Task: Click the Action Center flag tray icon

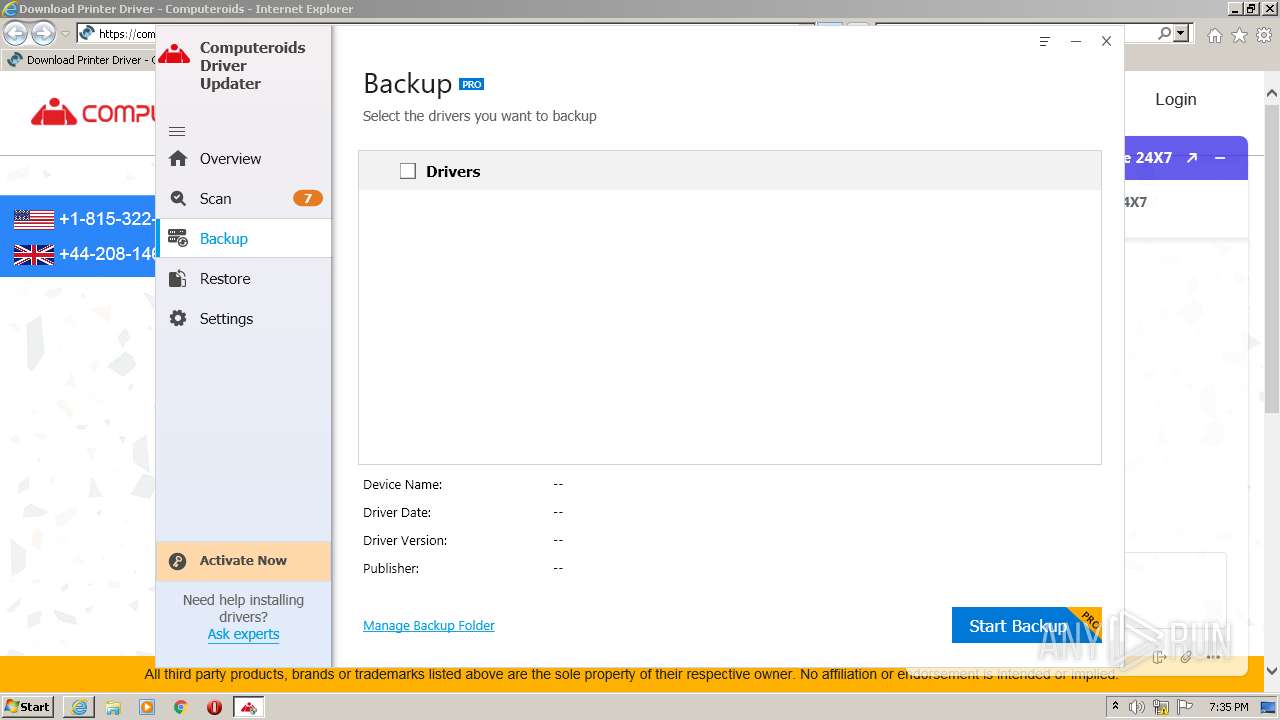Action: click(1185, 707)
